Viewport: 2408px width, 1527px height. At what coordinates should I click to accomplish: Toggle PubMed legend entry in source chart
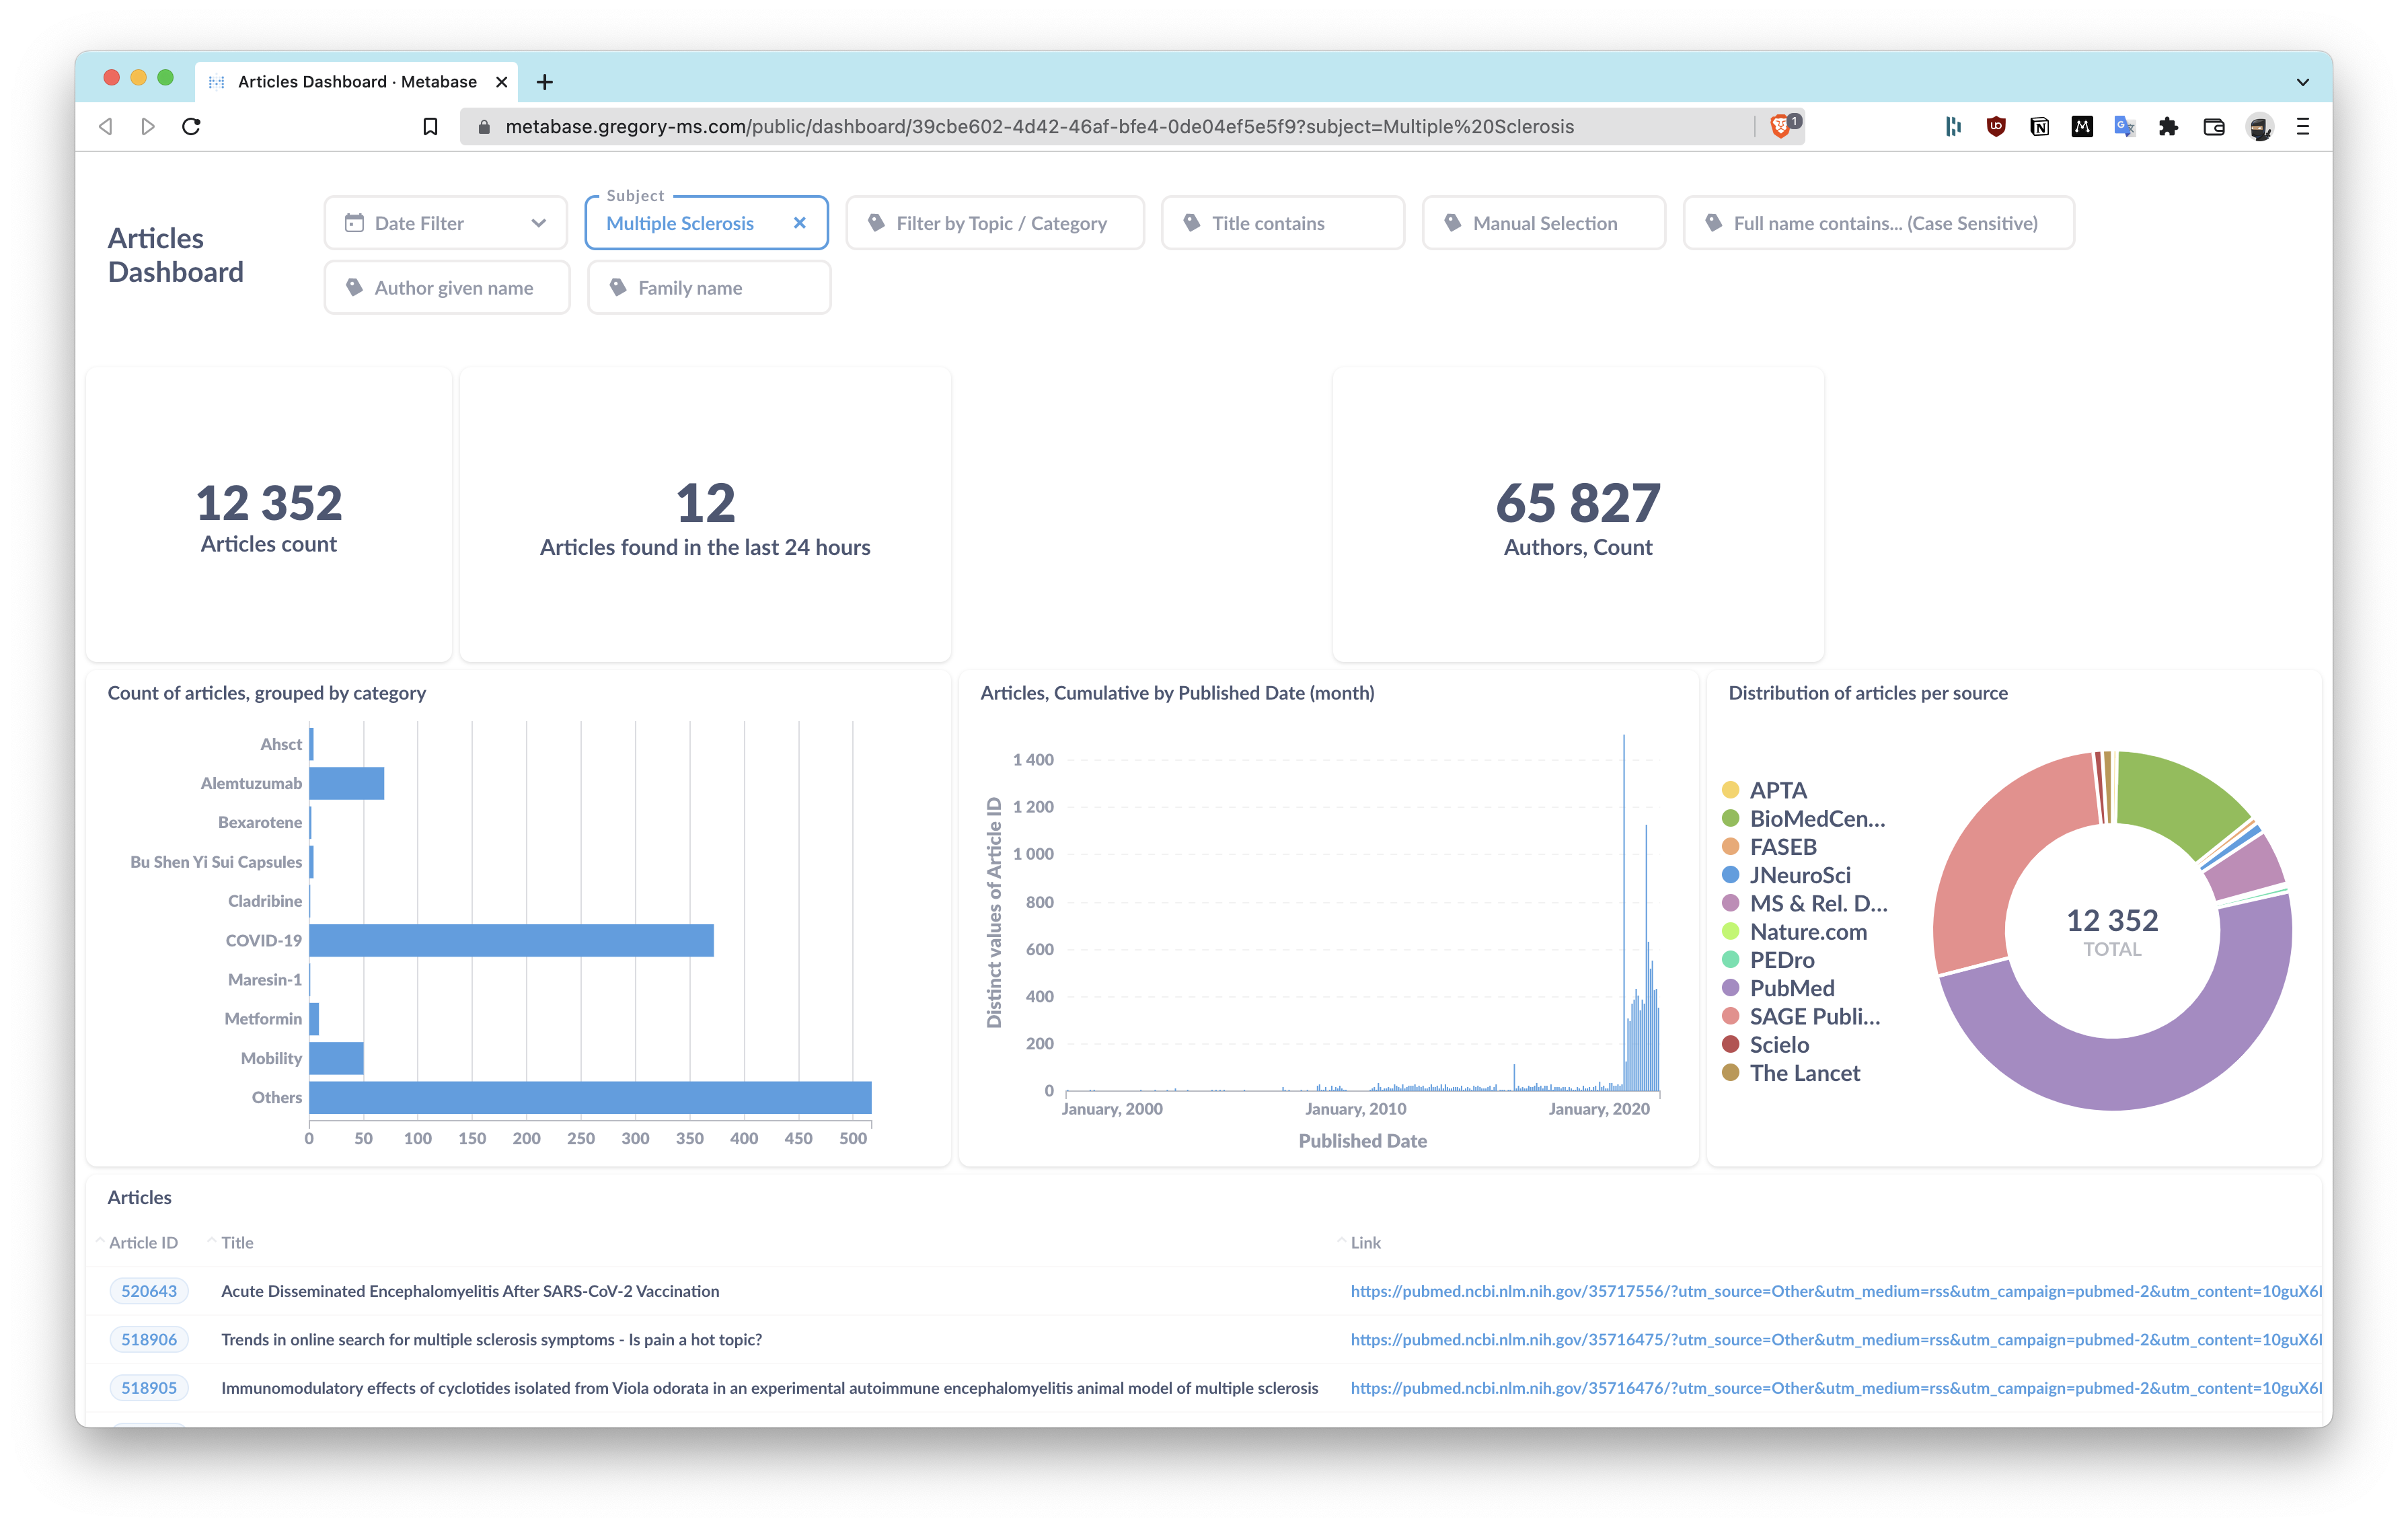click(1791, 988)
